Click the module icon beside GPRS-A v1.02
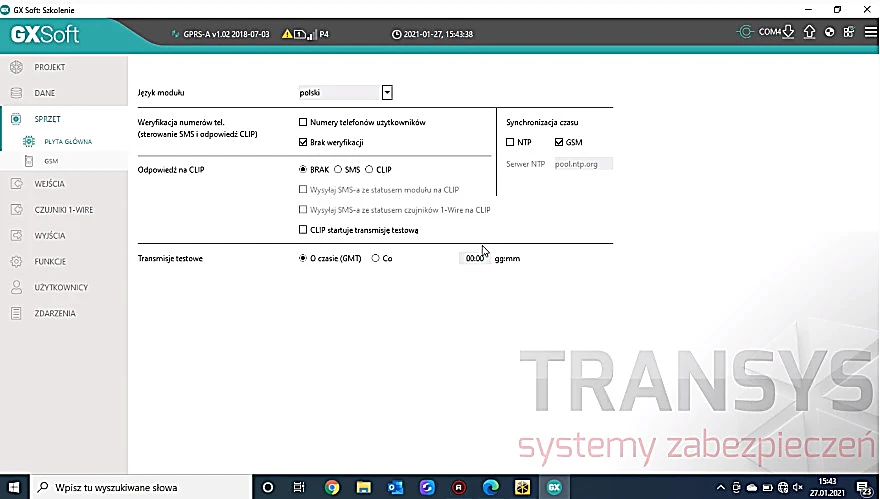 175,34
